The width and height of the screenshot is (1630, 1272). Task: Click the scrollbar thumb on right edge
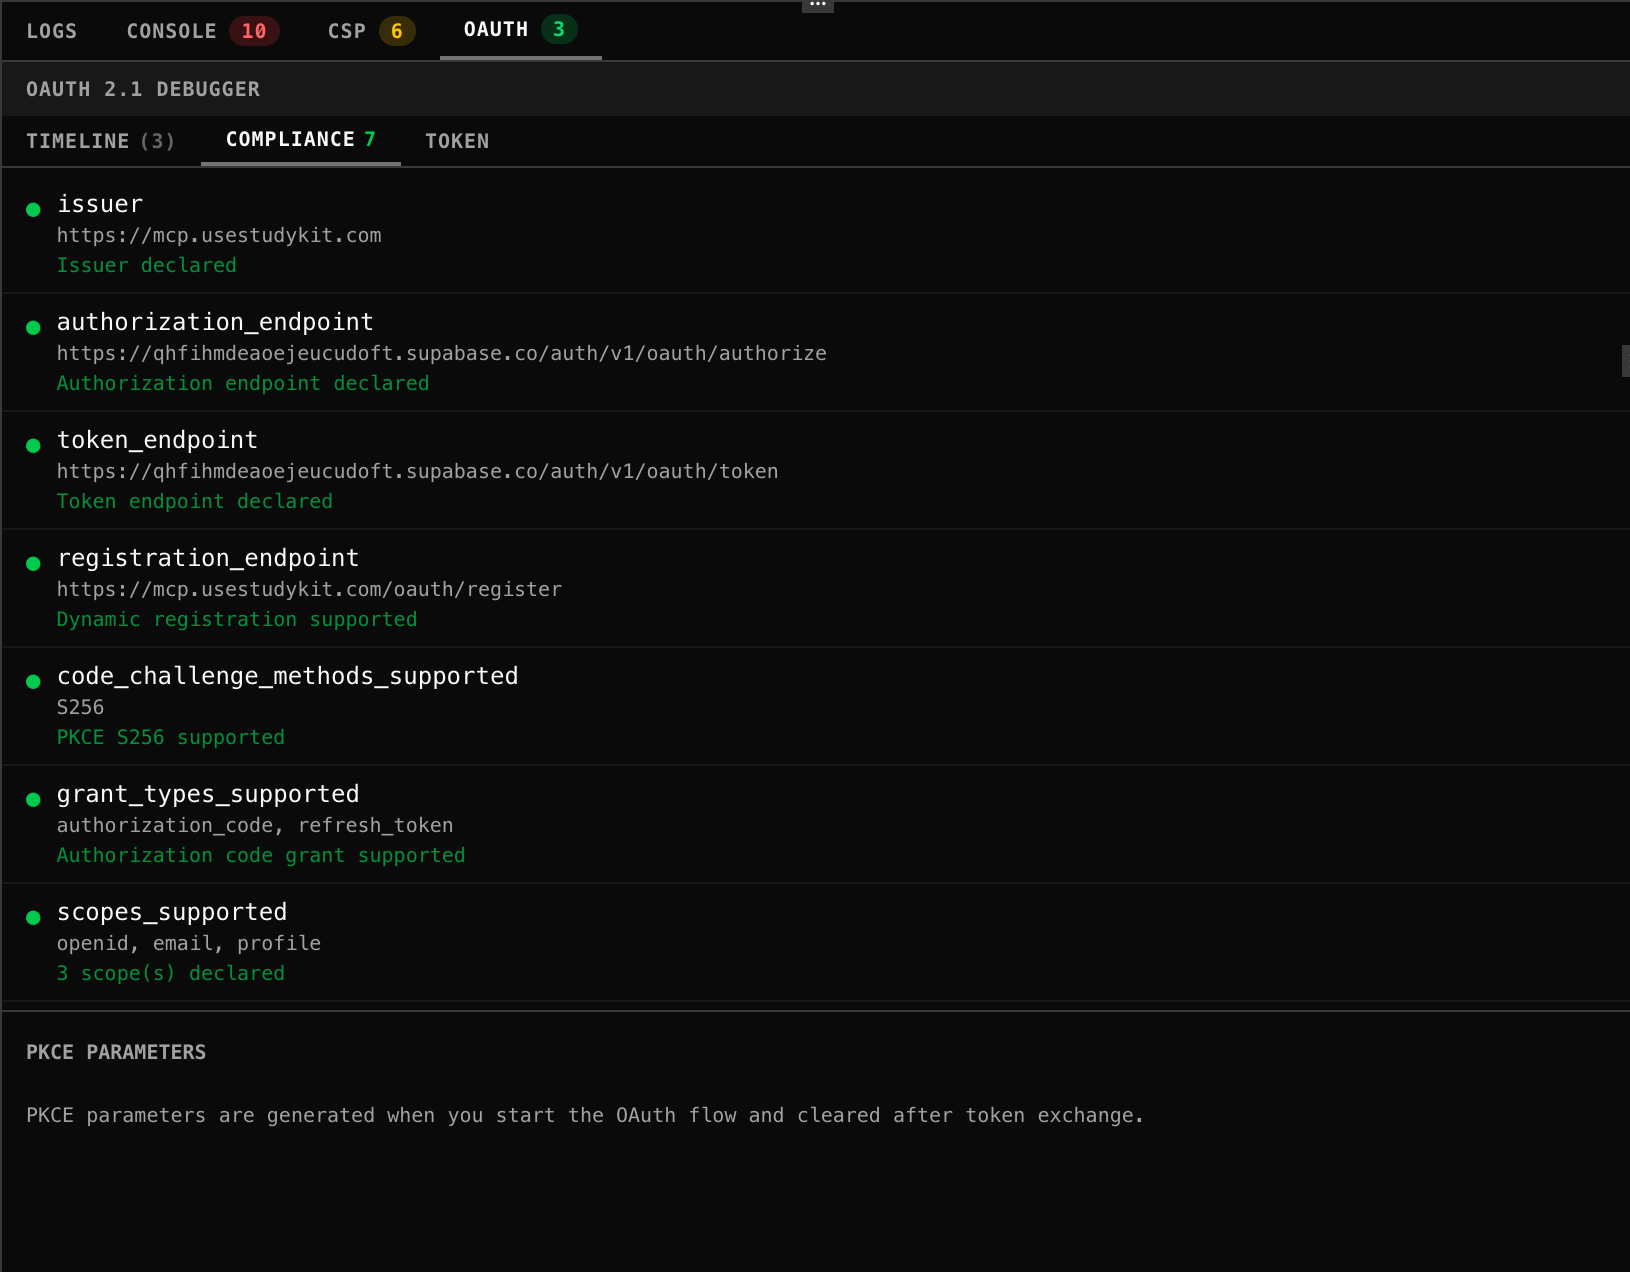(1625, 361)
